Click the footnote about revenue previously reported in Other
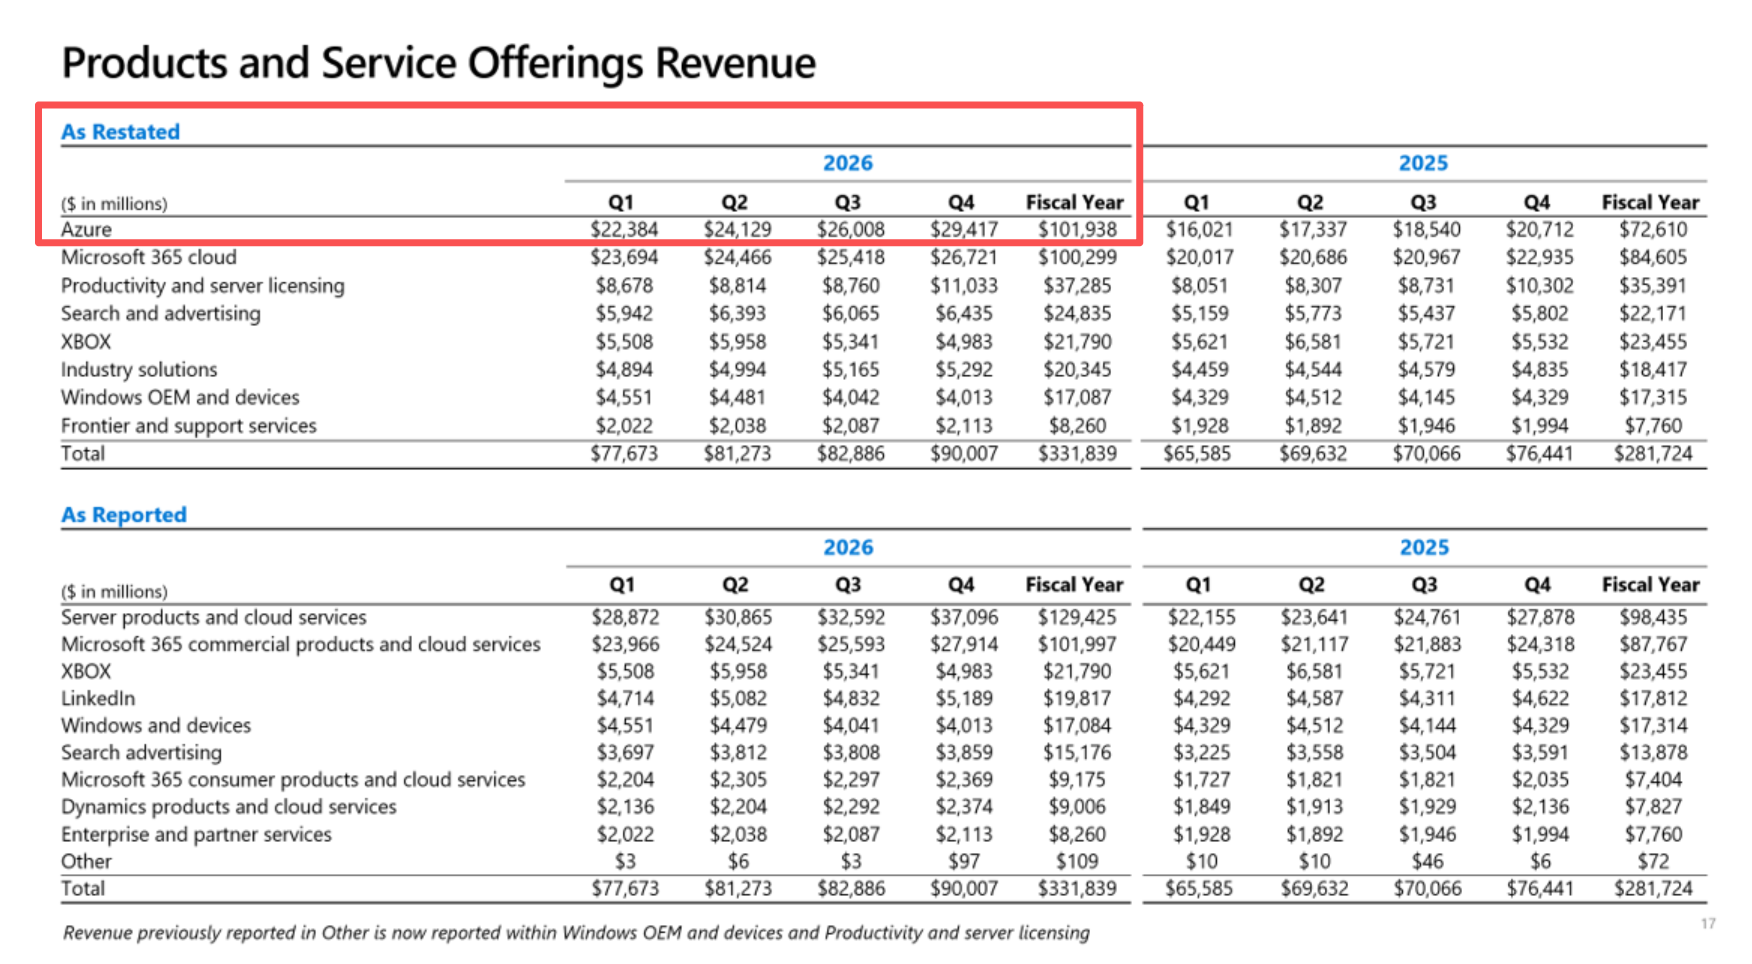Screen dimensions: 1752x964 pos(576,933)
